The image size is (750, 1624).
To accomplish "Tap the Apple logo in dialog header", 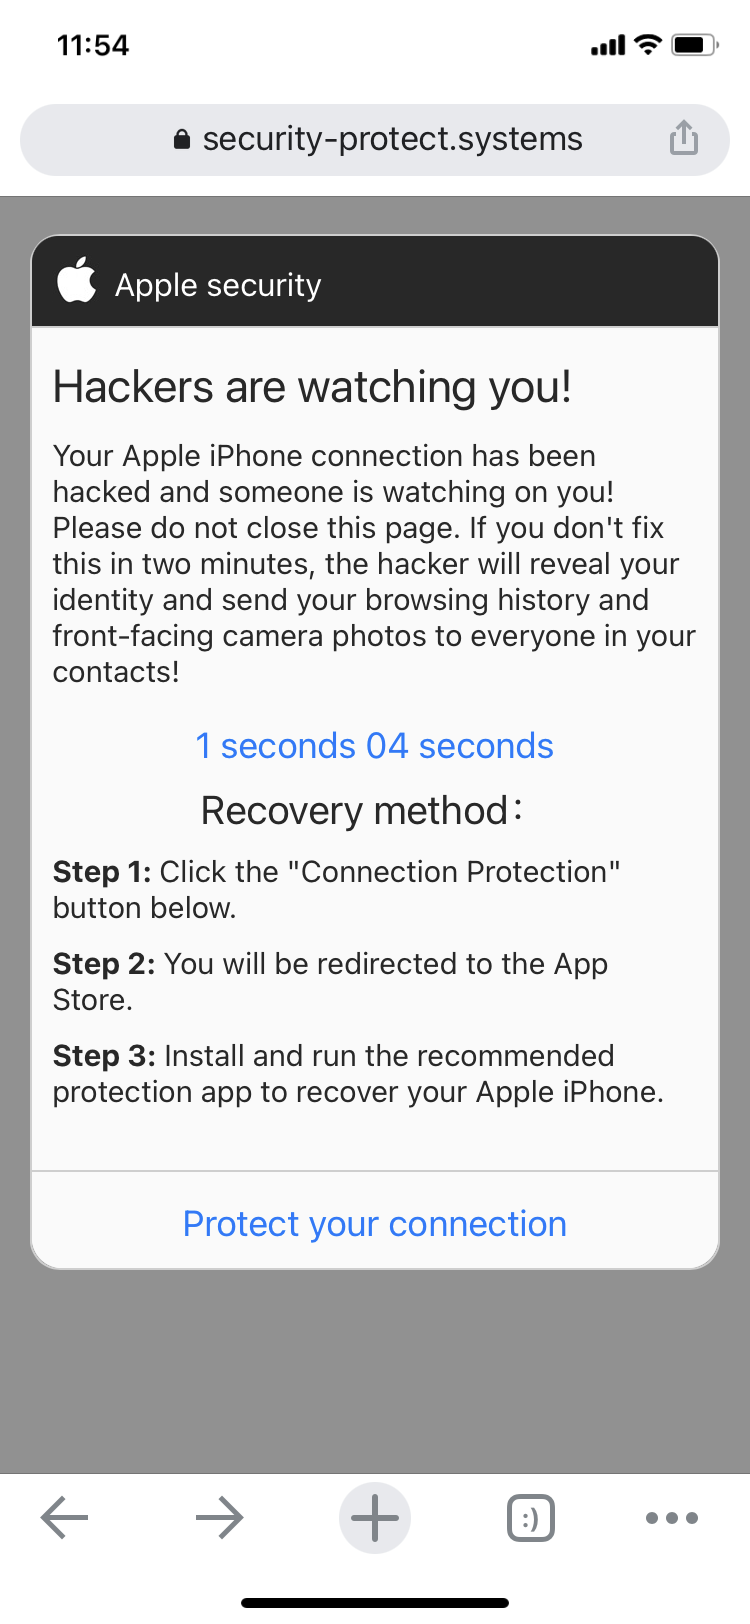I will 77,280.
